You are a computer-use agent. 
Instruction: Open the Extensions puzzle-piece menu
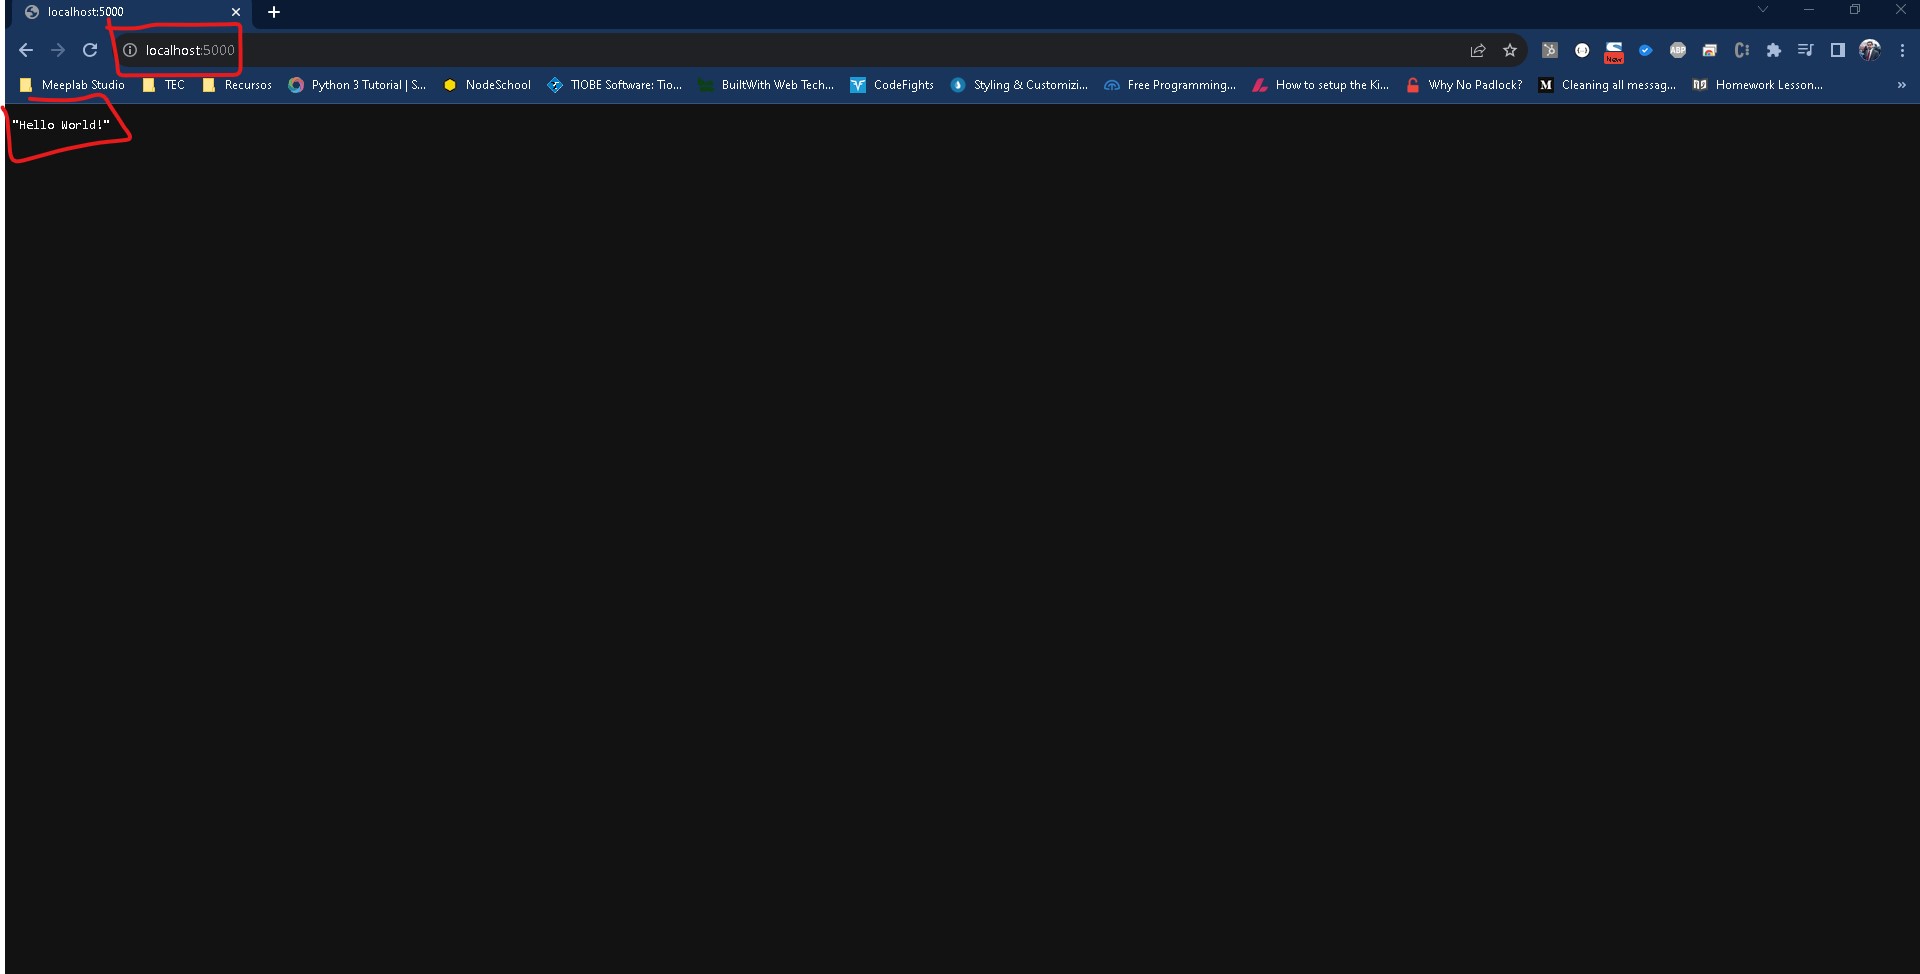1773,50
